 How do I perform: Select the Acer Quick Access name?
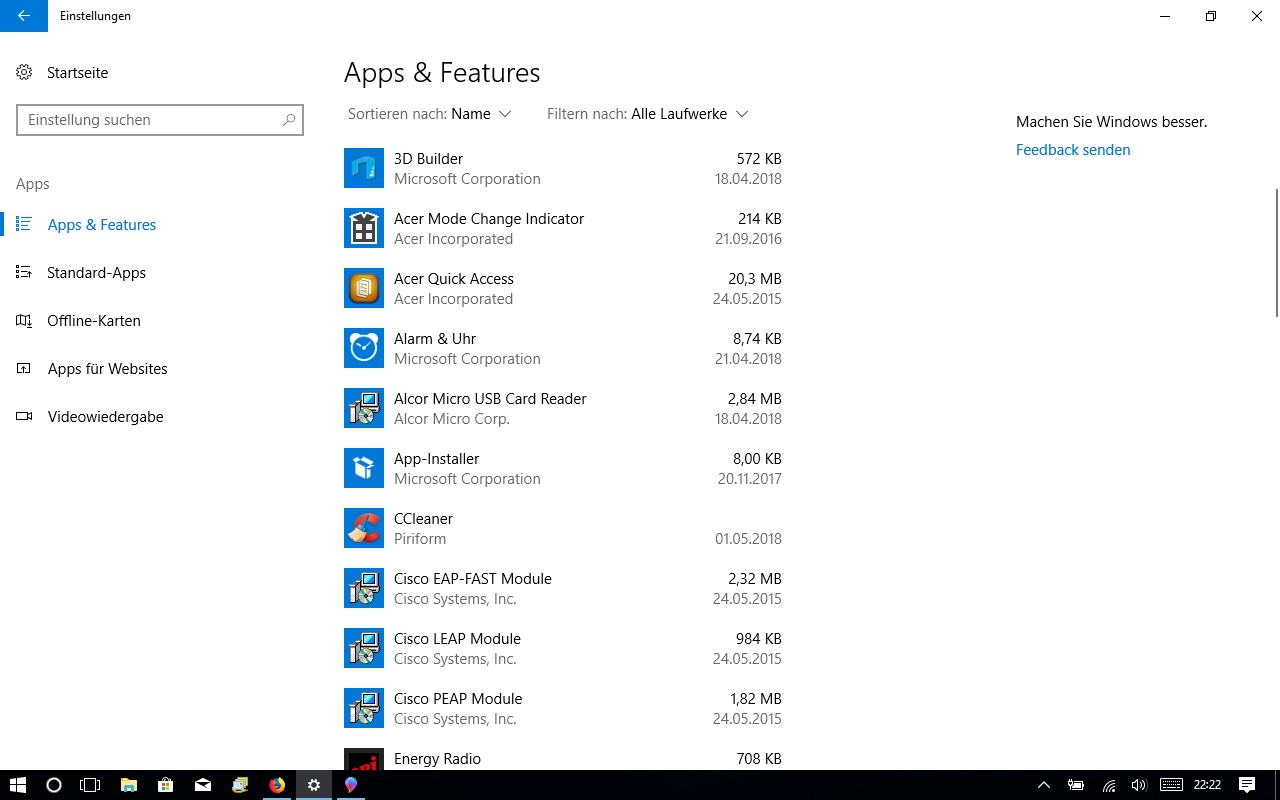click(454, 279)
